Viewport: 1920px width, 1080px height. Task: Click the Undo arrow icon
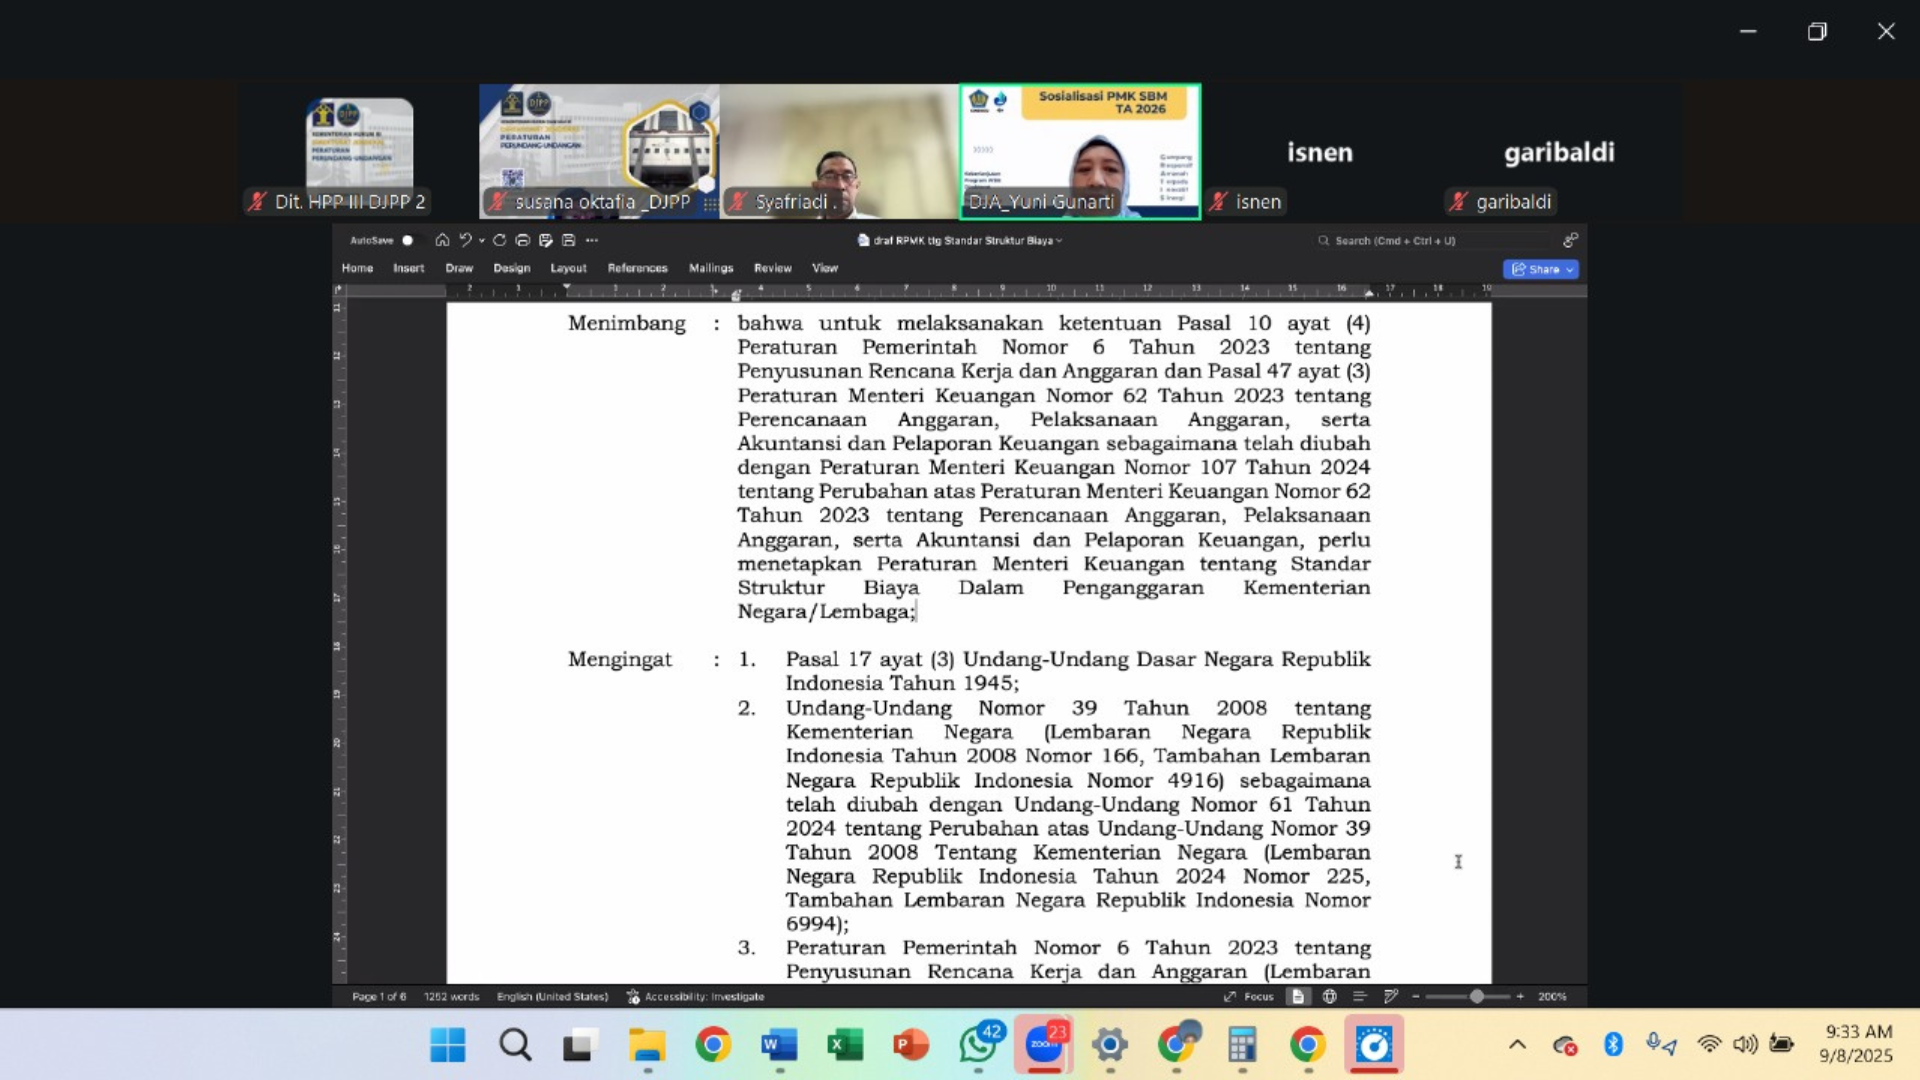click(x=465, y=240)
